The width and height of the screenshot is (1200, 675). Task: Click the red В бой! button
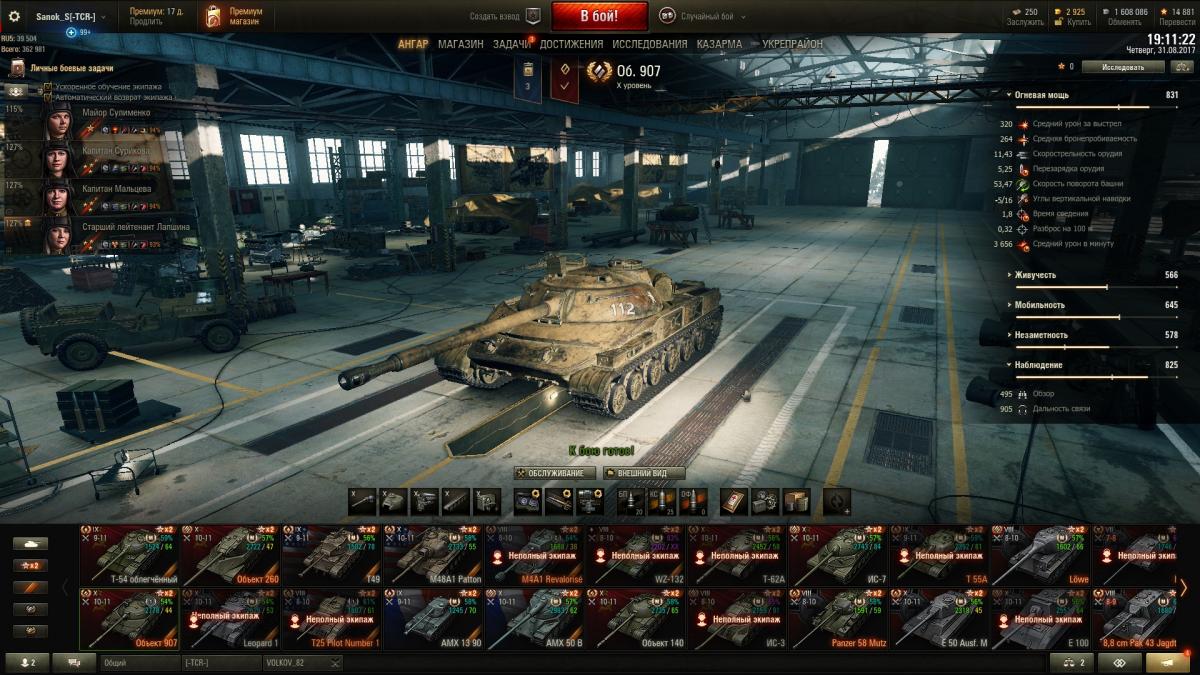click(599, 16)
